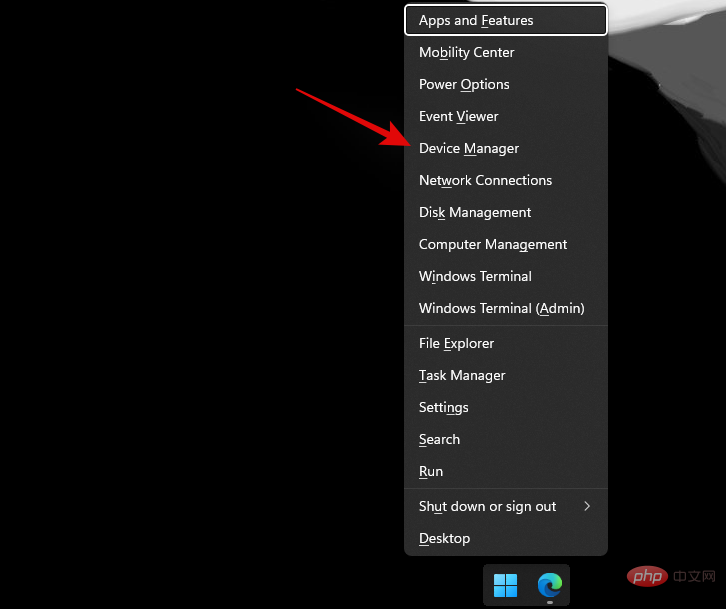Choose Network Connections
This screenshot has height=609, width=726.
click(x=506, y=180)
